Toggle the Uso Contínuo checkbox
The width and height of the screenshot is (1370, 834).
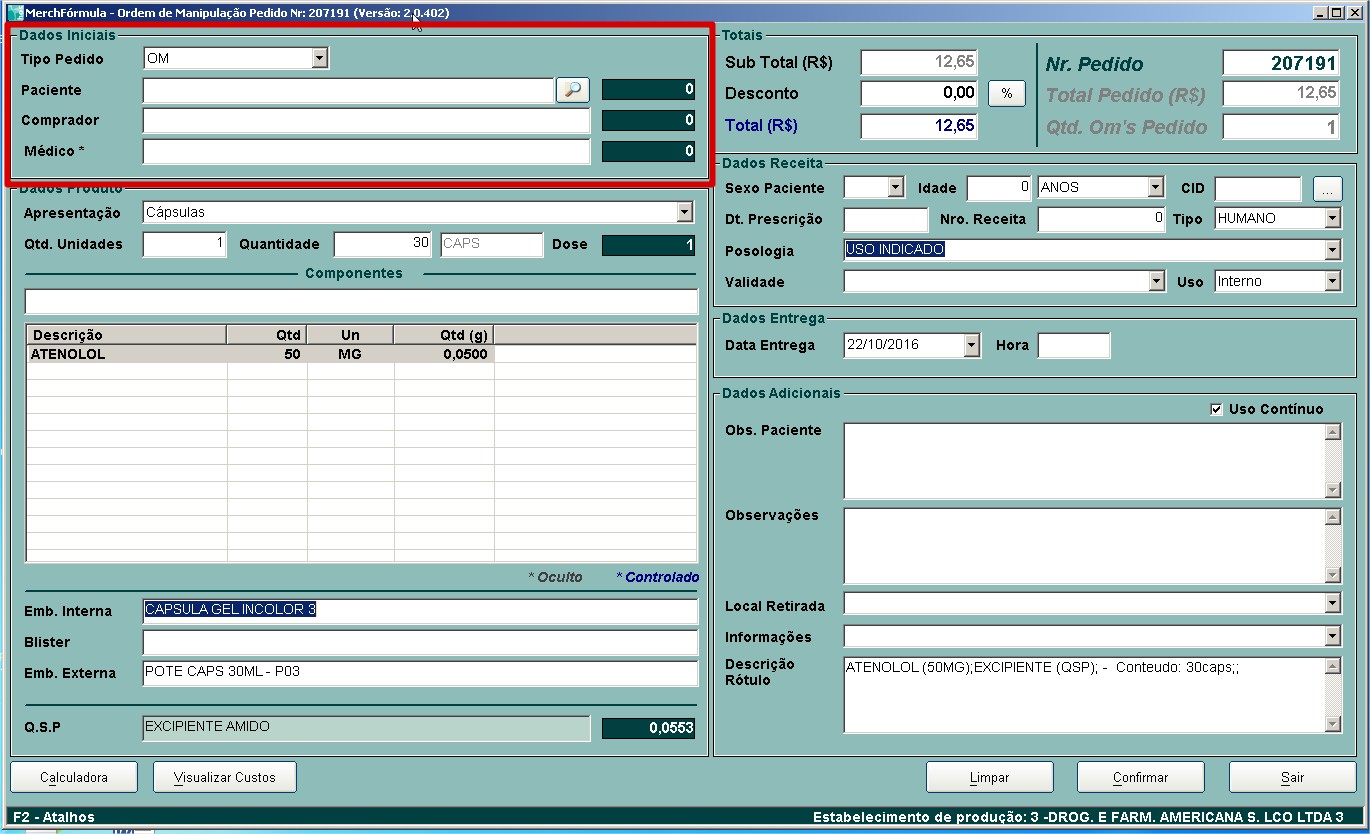click(x=1216, y=409)
